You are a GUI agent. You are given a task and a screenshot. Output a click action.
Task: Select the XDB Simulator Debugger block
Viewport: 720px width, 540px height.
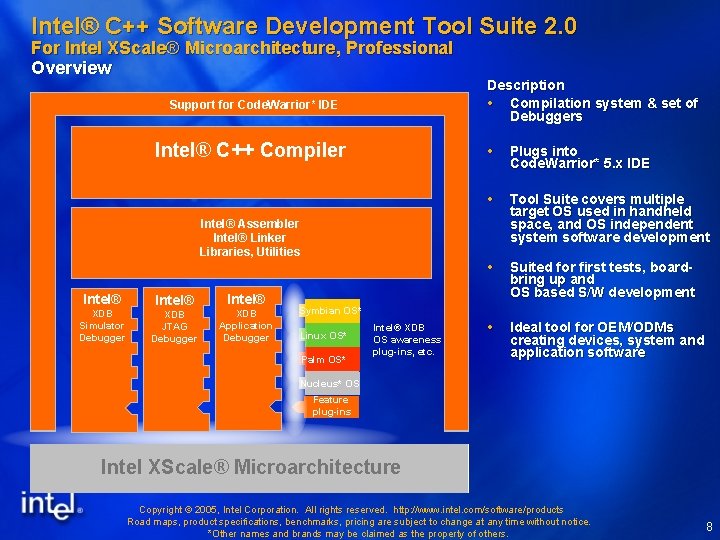click(x=104, y=360)
